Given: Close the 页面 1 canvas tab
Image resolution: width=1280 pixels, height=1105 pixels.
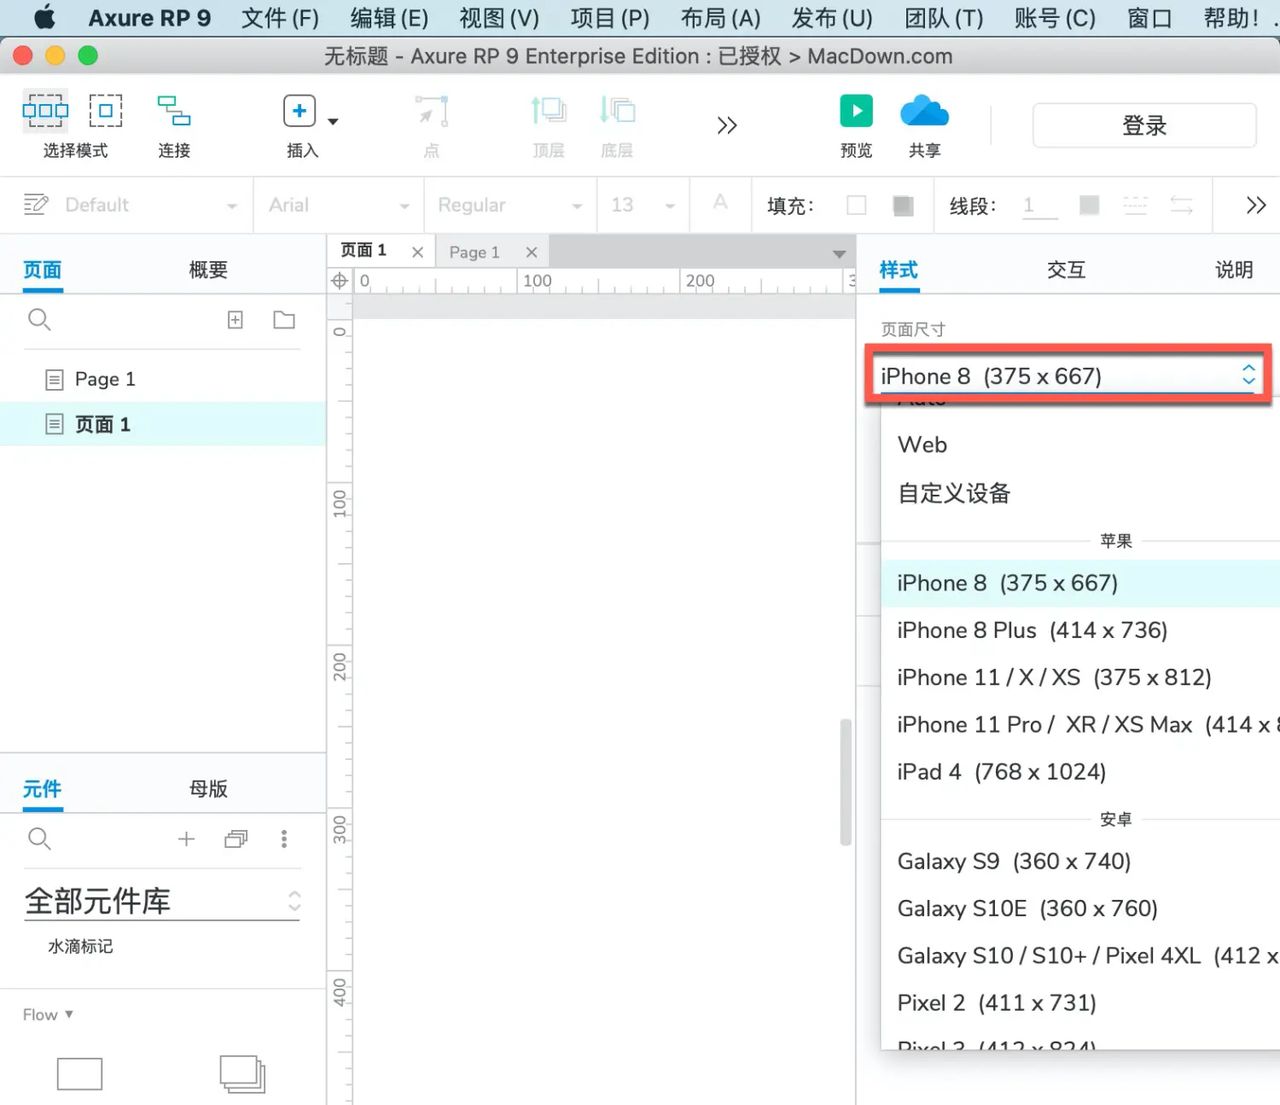Looking at the screenshot, I should coord(417,252).
